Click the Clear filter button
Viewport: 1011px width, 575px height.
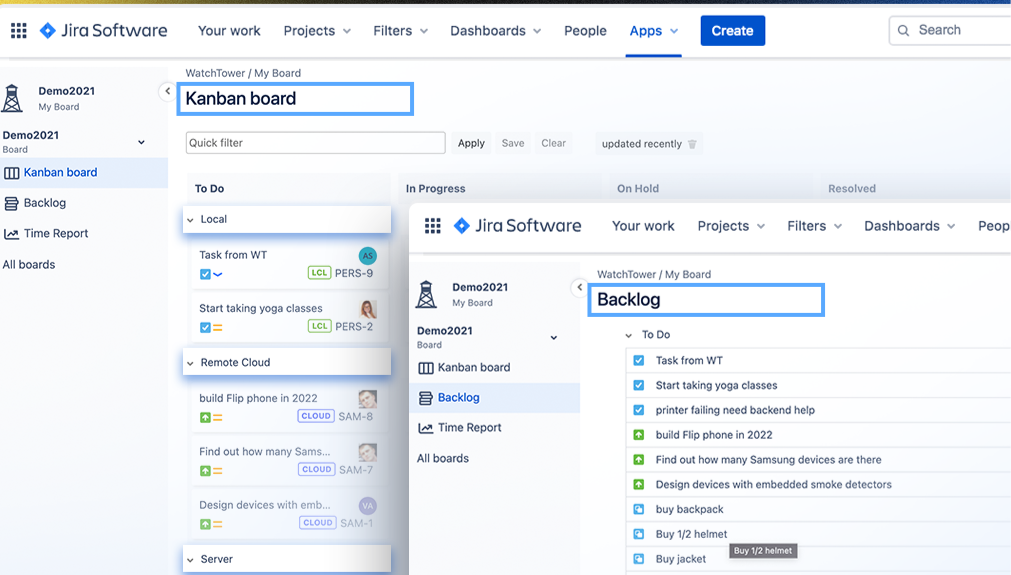[553, 143]
